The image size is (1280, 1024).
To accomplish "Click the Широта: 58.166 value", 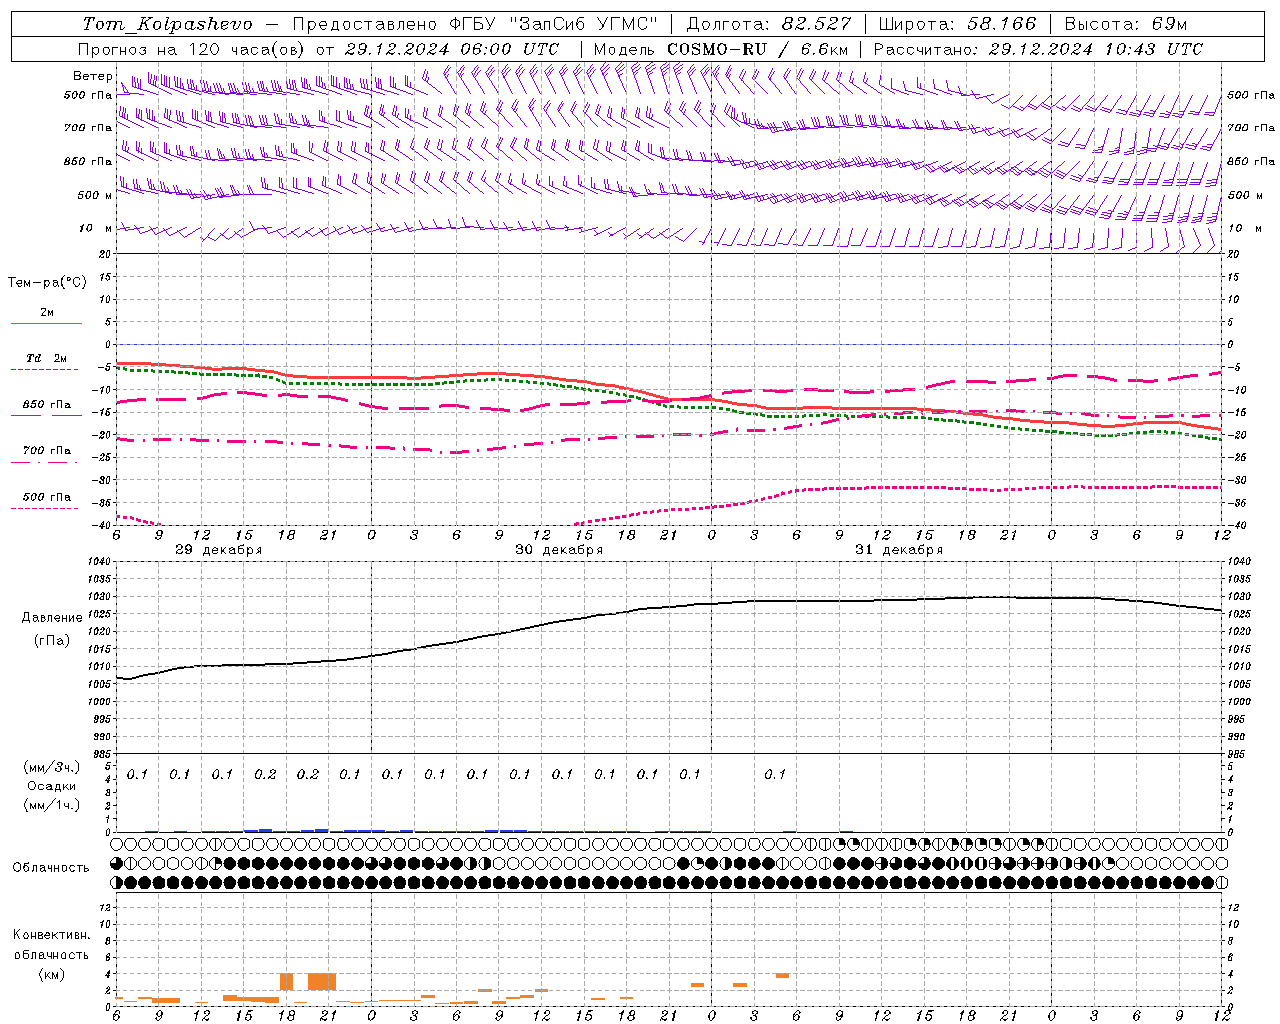I will (x=958, y=24).
